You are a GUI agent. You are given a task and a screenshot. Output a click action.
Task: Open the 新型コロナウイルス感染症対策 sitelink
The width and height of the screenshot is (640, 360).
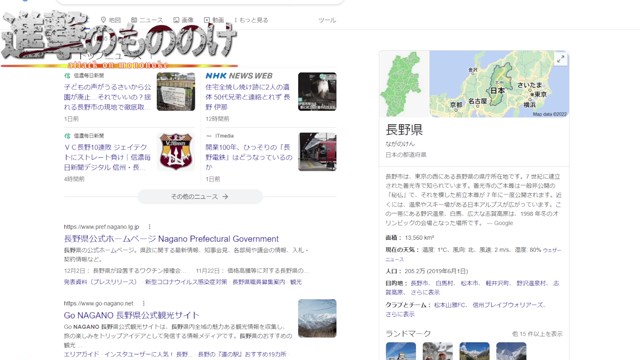pos(186,282)
